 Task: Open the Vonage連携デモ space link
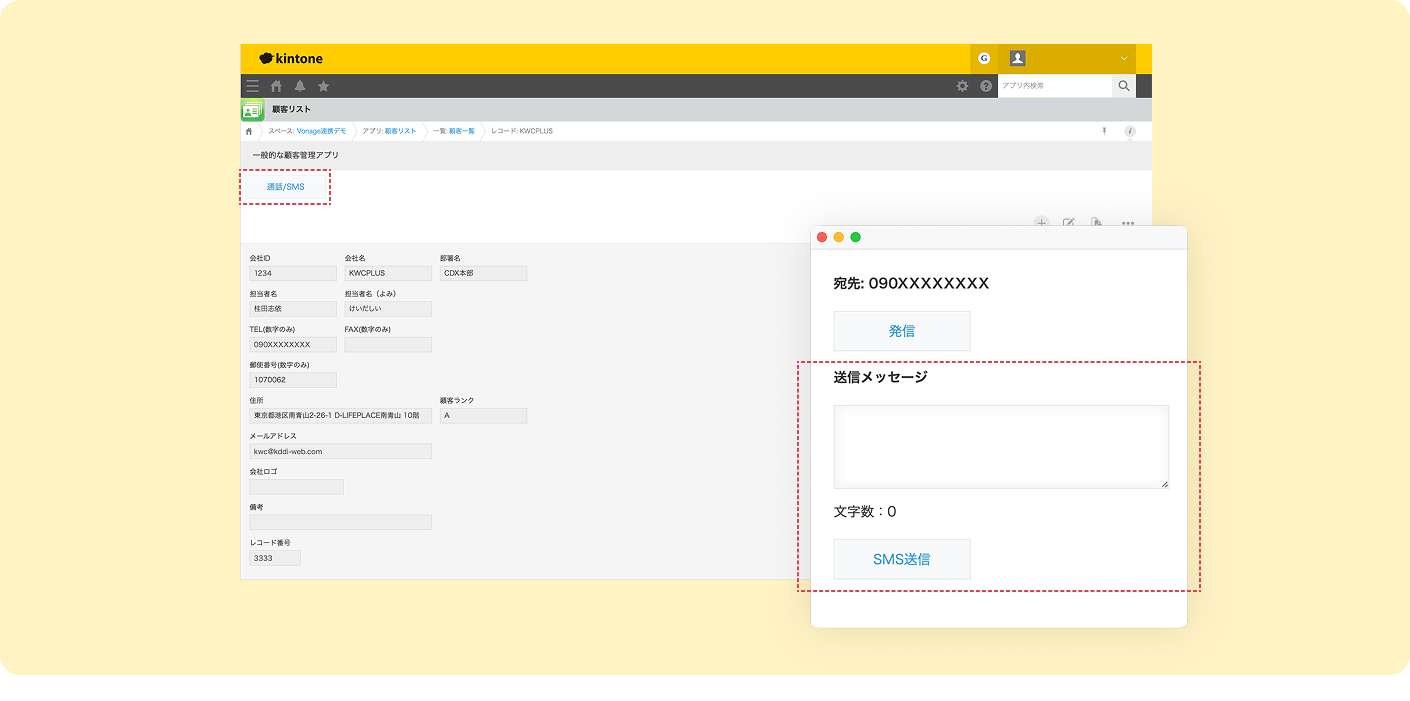pyautogui.click(x=321, y=131)
